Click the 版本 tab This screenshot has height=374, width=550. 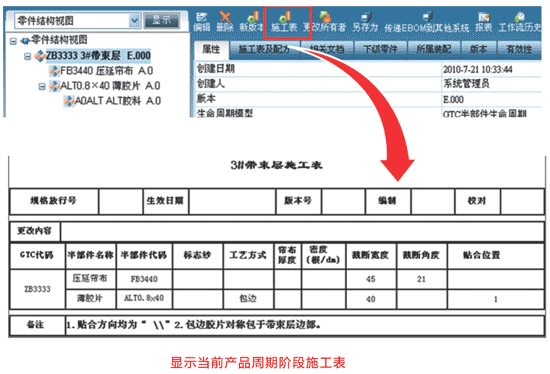pos(478,49)
